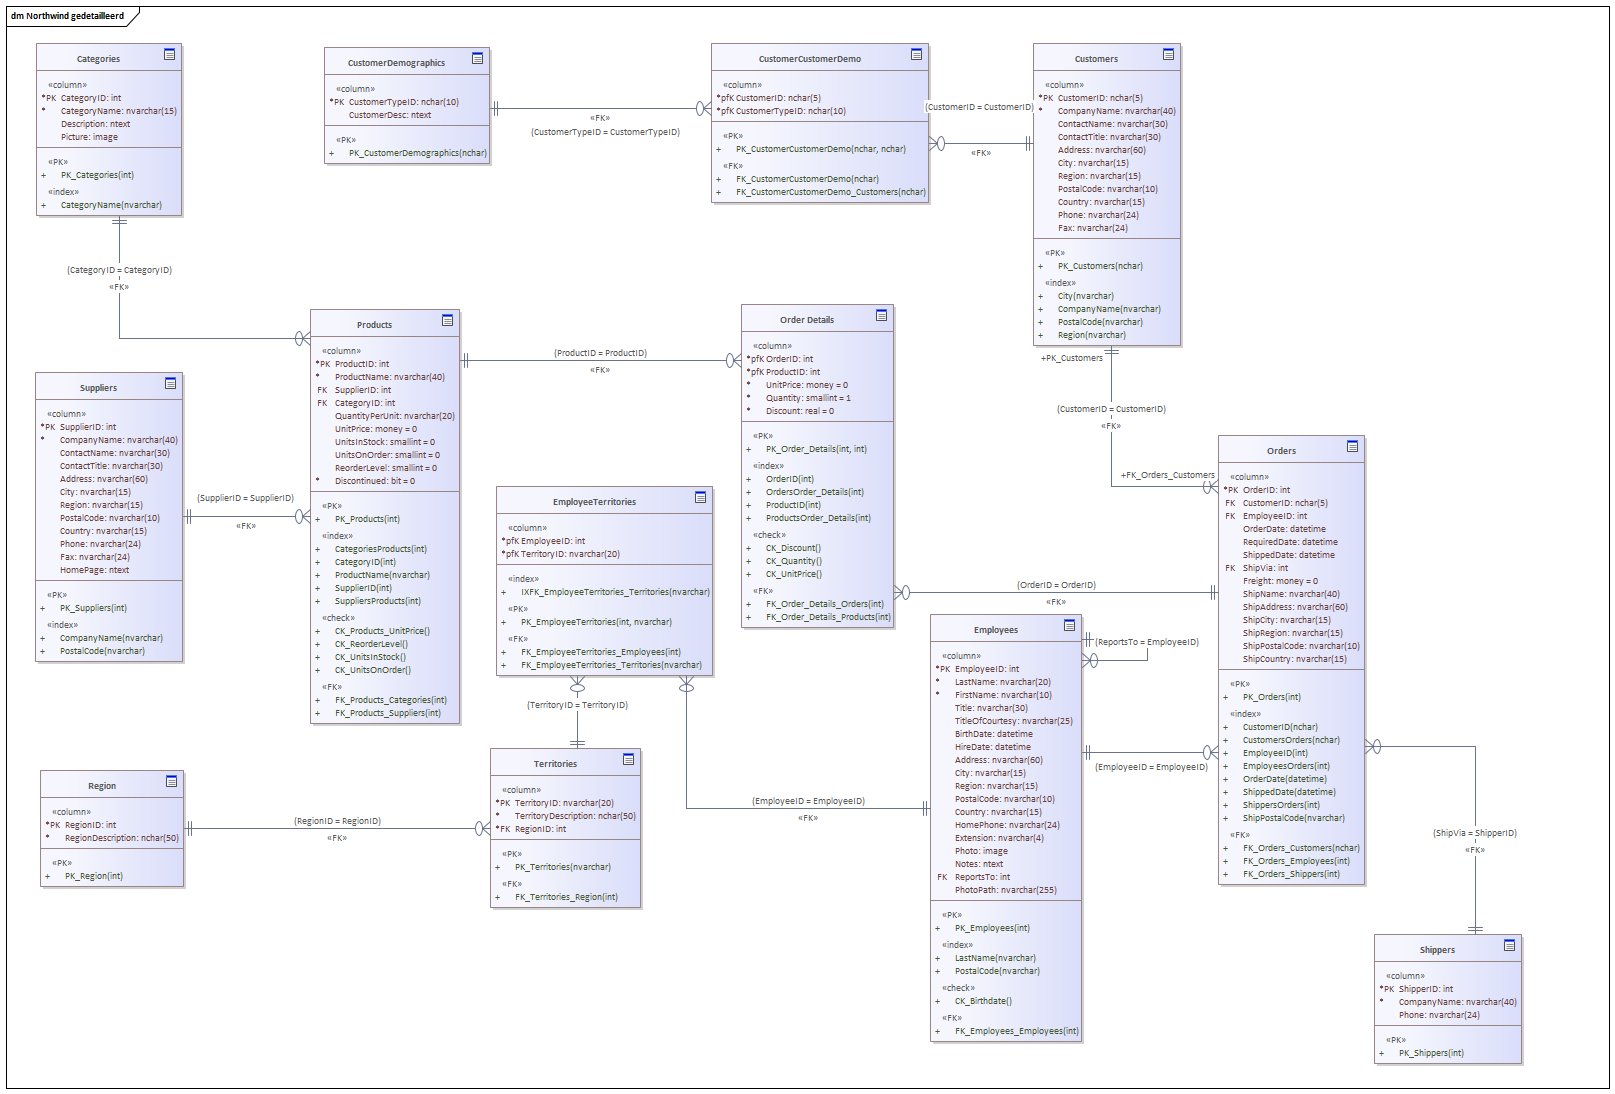Click the table icon on Employees entity
Image resolution: width=1615 pixels, height=1094 pixels.
tap(1069, 626)
